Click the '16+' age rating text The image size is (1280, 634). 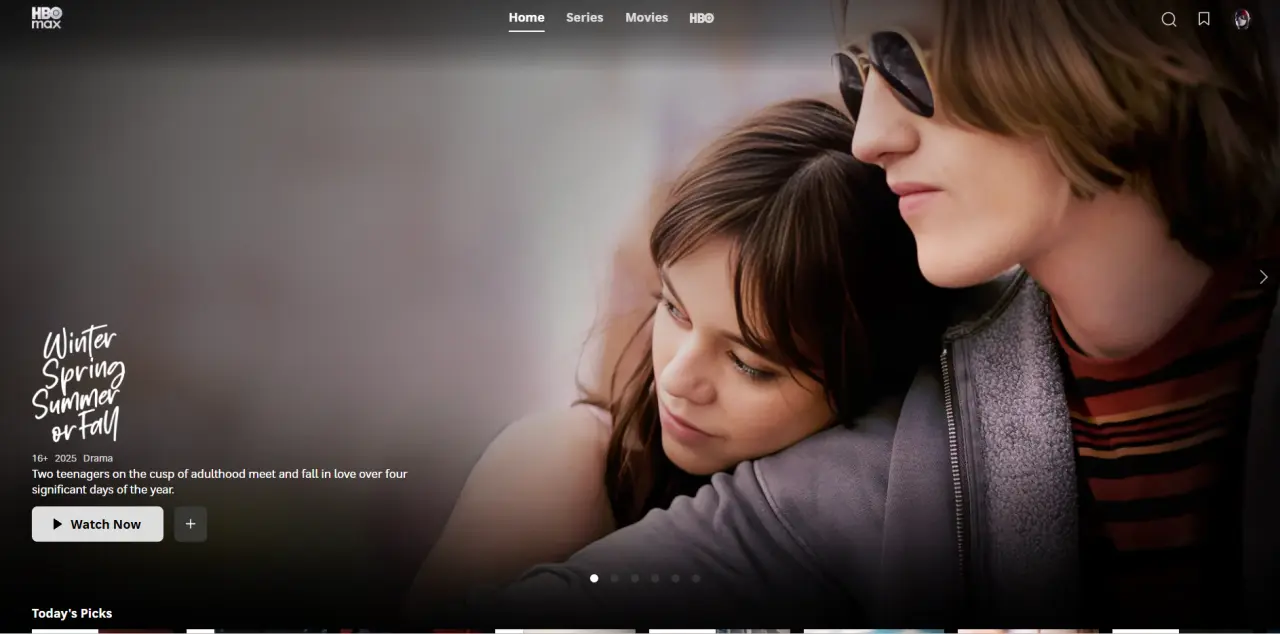40,458
